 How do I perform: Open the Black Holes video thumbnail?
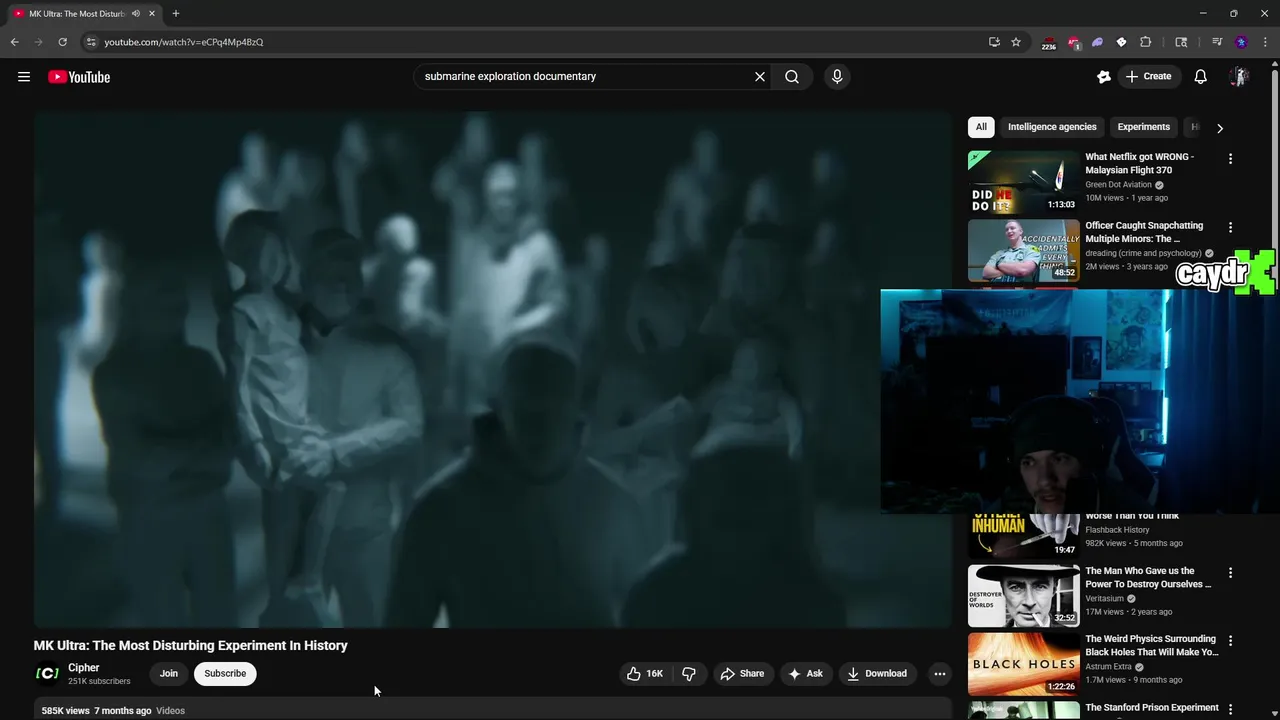pyautogui.click(x=1023, y=664)
